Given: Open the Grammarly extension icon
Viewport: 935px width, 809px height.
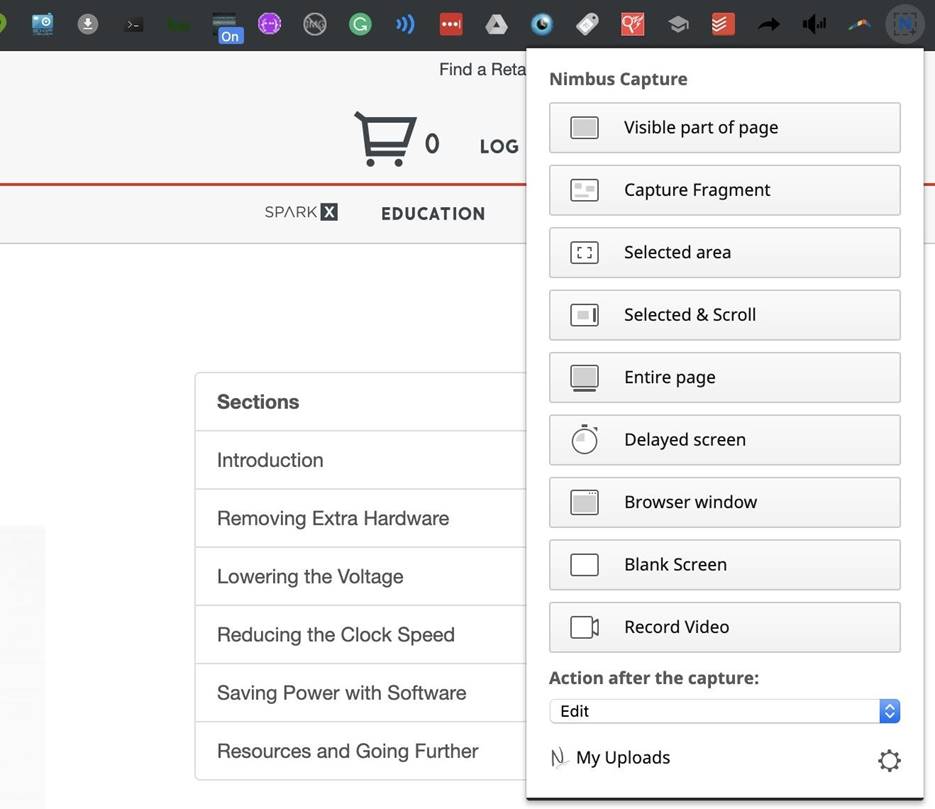Looking at the screenshot, I should pyautogui.click(x=360, y=24).
